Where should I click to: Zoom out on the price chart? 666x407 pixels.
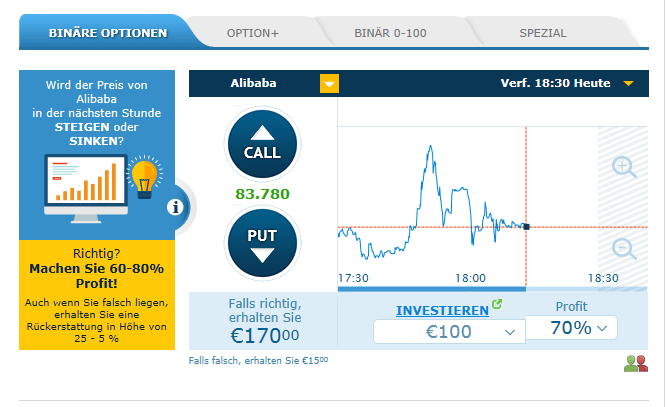pyautogui.click(x=624, y=248)
